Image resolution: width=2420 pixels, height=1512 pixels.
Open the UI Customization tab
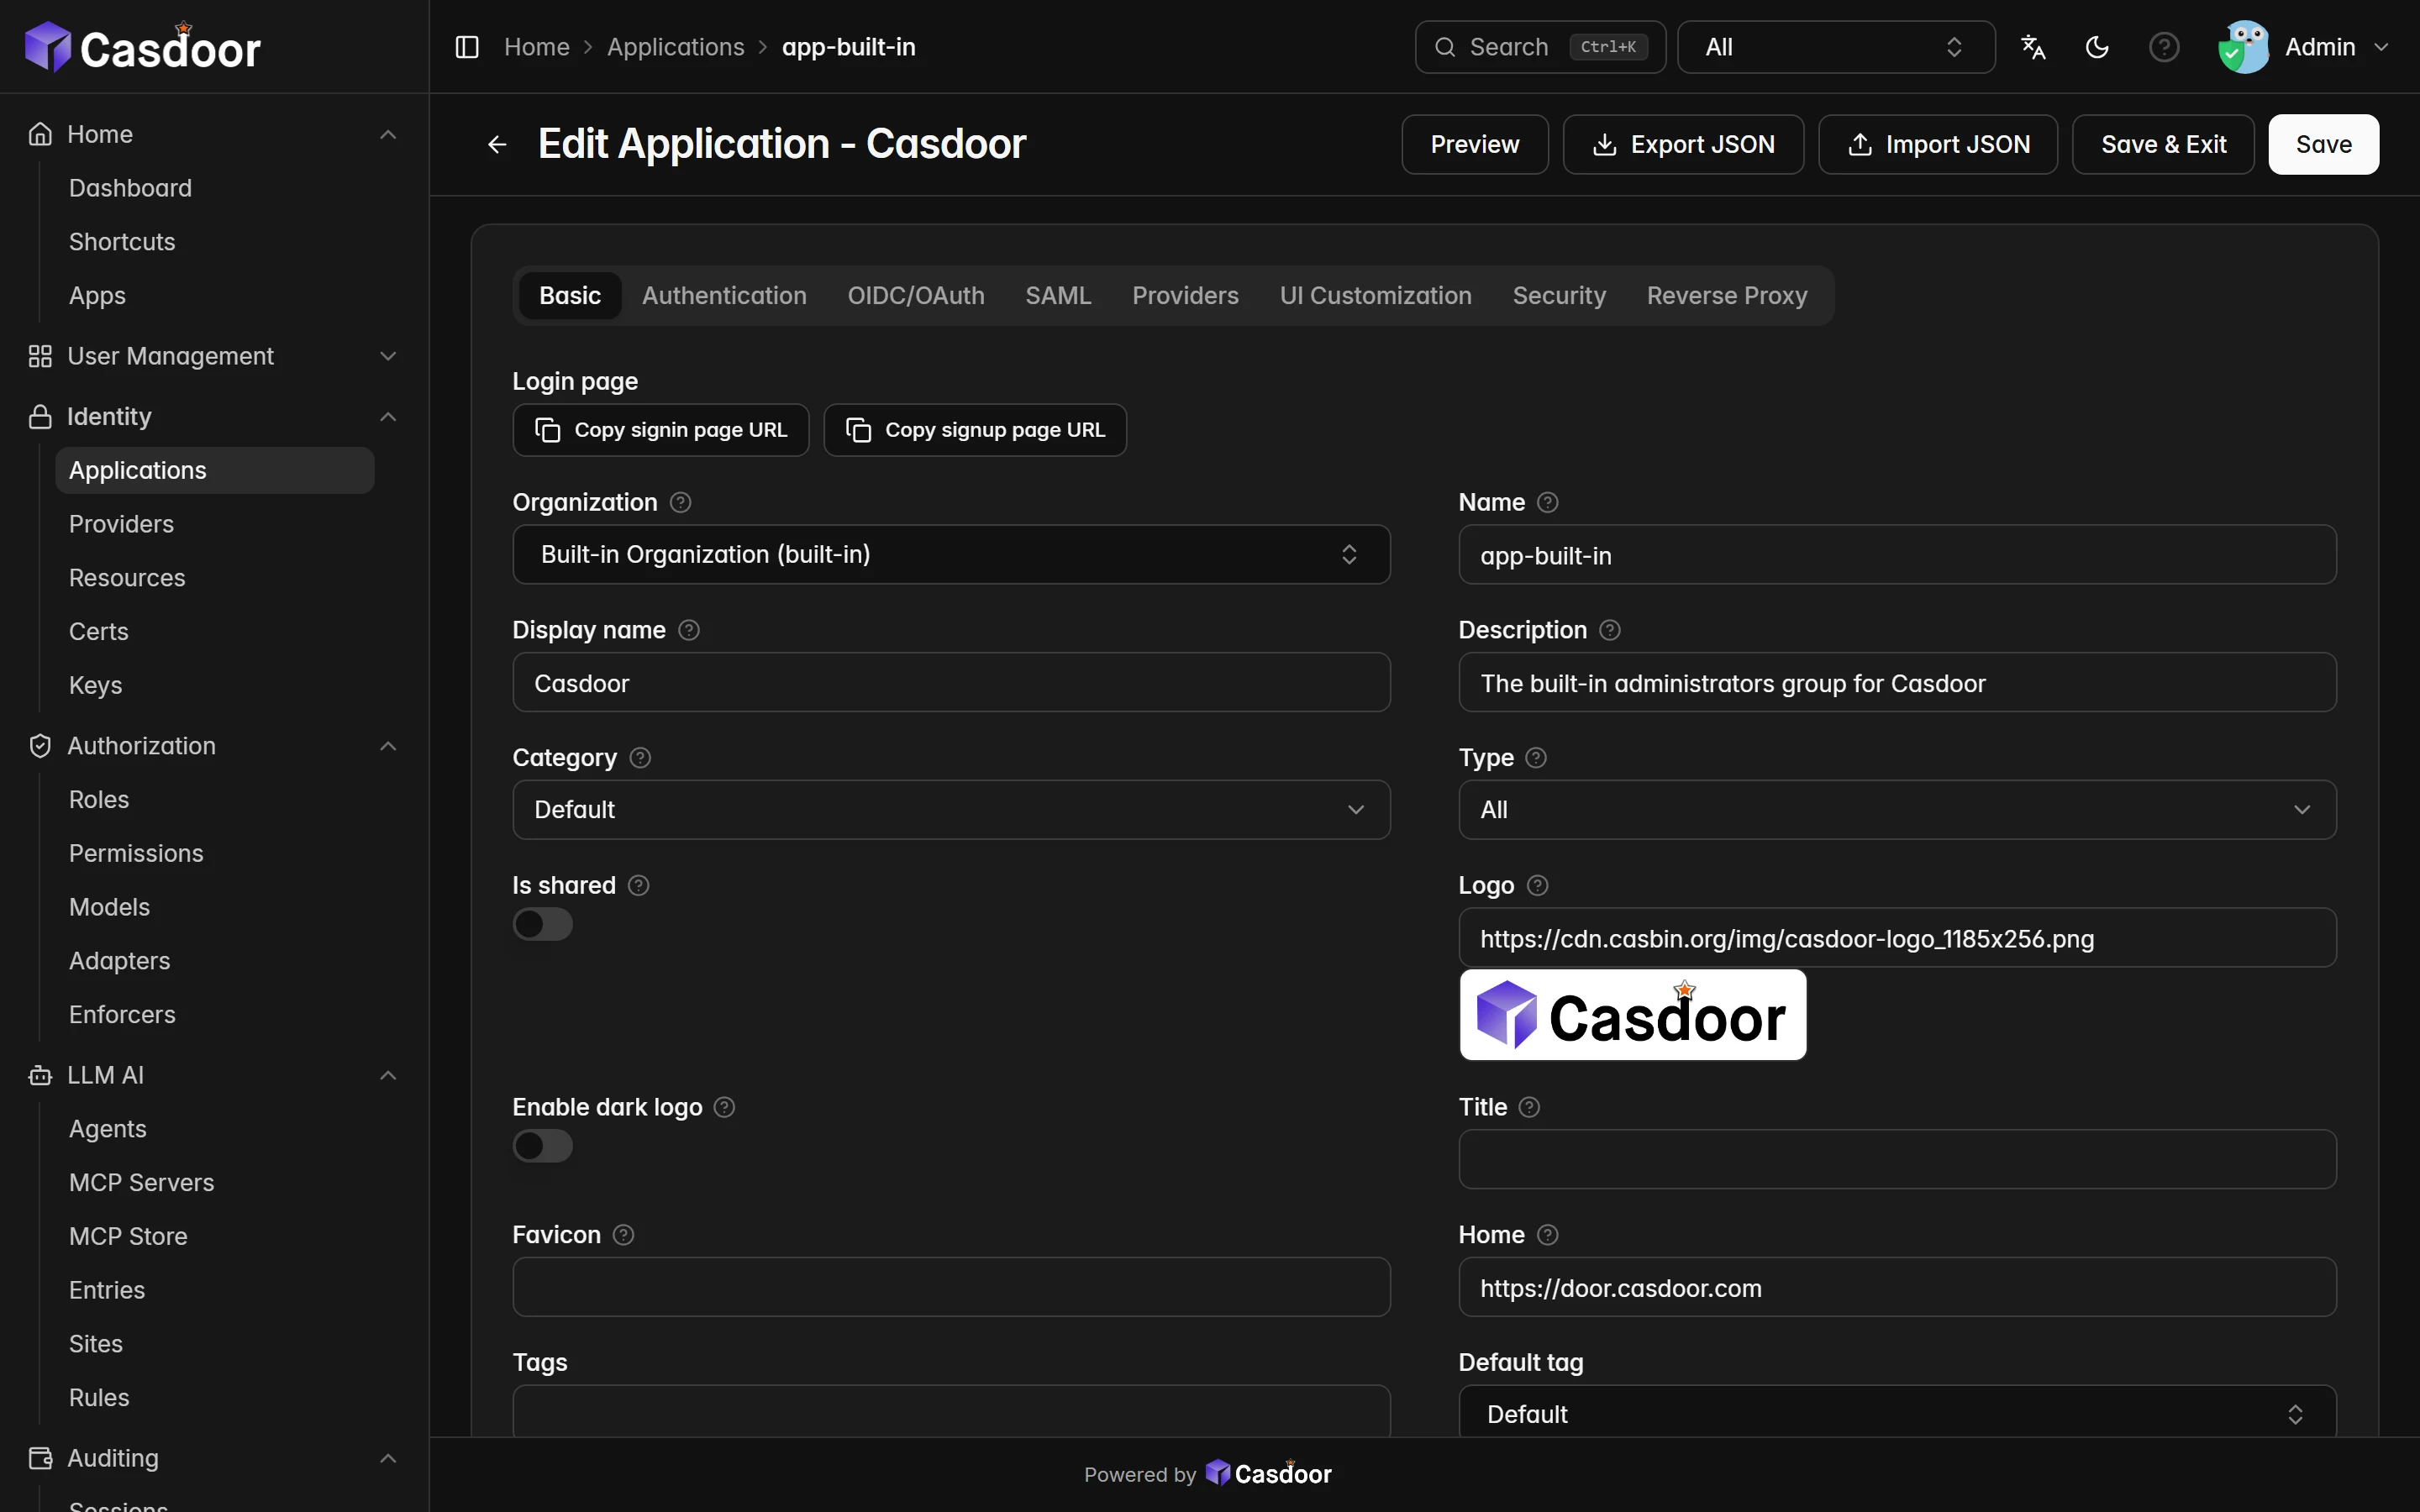tap(1375, 296)
